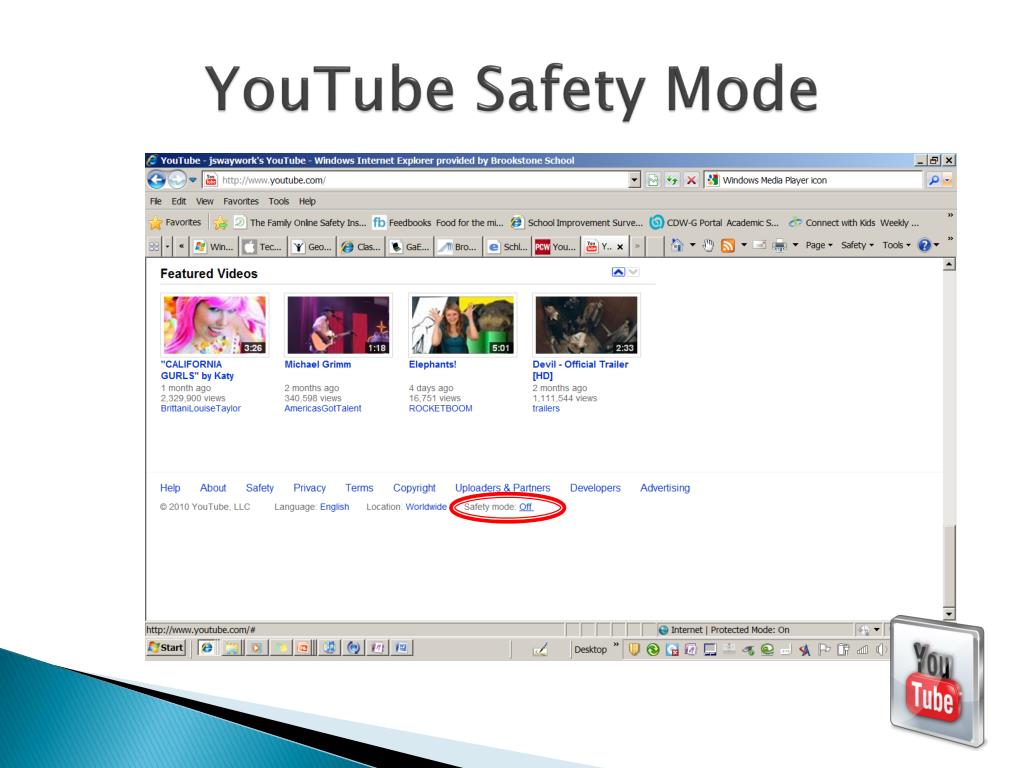Click the Add to Favorites Bar star icon
The height and width of the screenshot is (768, 1024).
point(221,223)
